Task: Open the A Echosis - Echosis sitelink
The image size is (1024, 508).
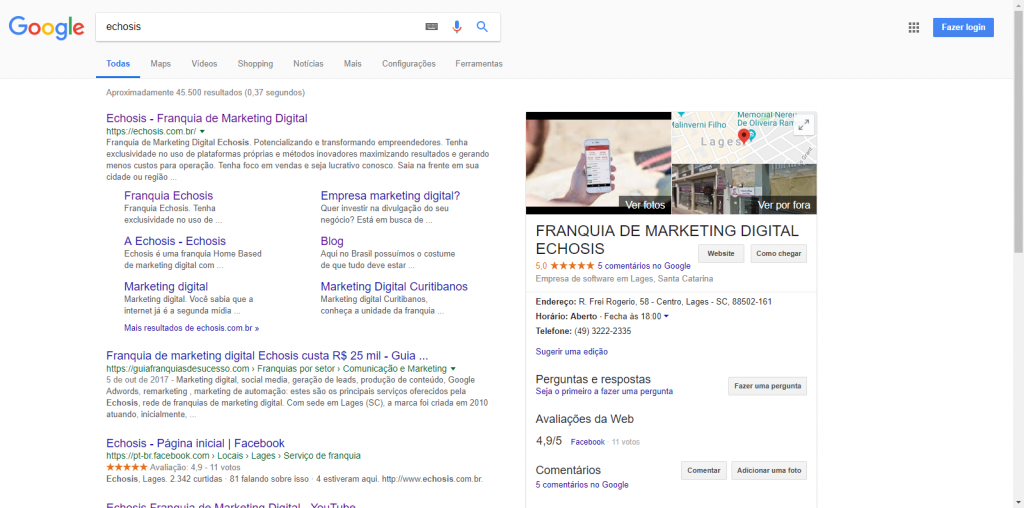Action: point(175,241)
